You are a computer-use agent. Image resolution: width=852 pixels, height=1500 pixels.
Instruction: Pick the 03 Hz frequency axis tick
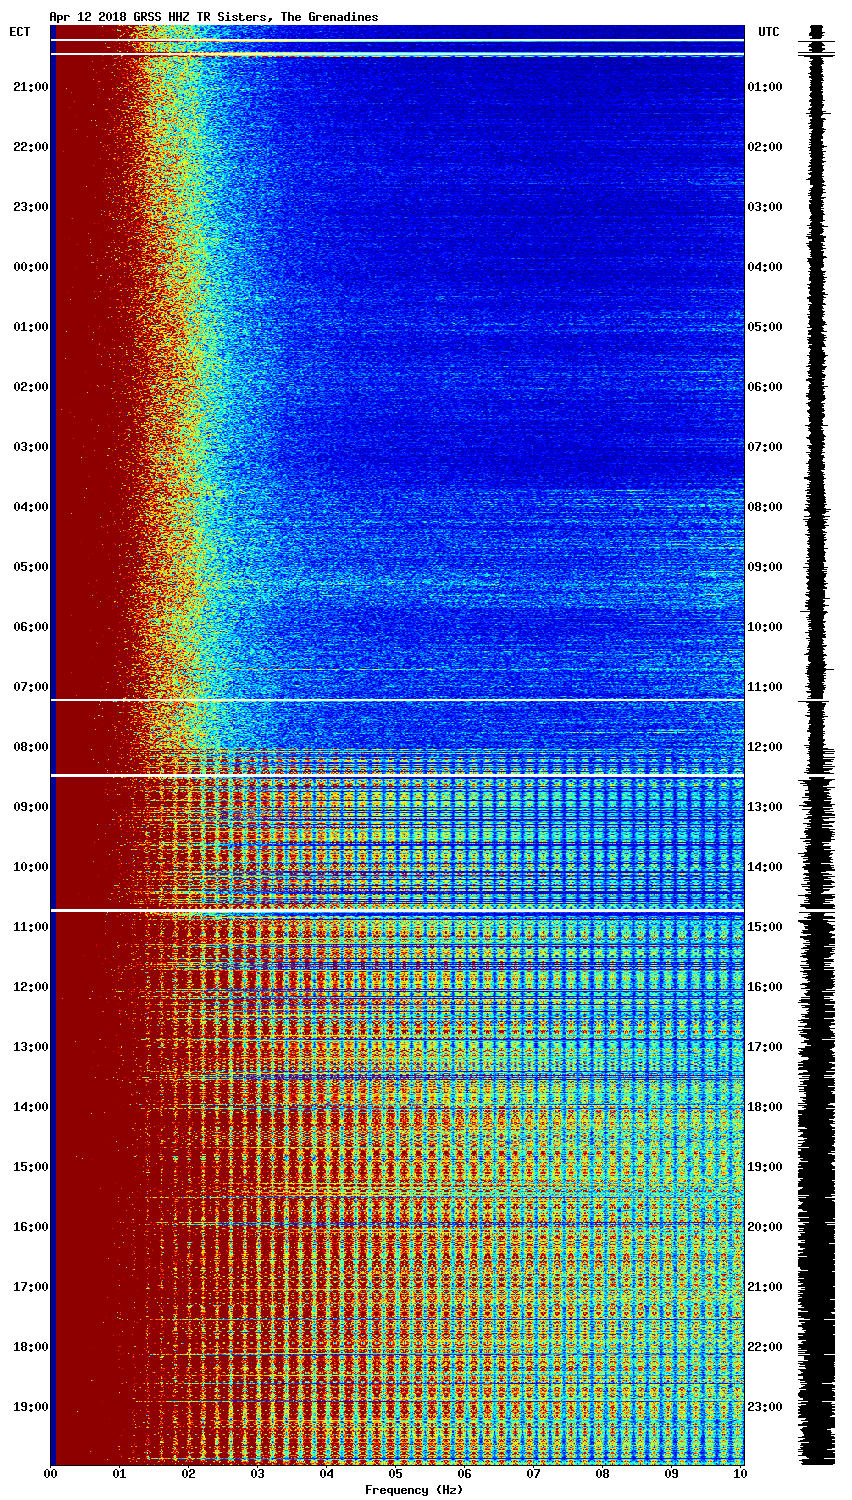click(257, 1474)
